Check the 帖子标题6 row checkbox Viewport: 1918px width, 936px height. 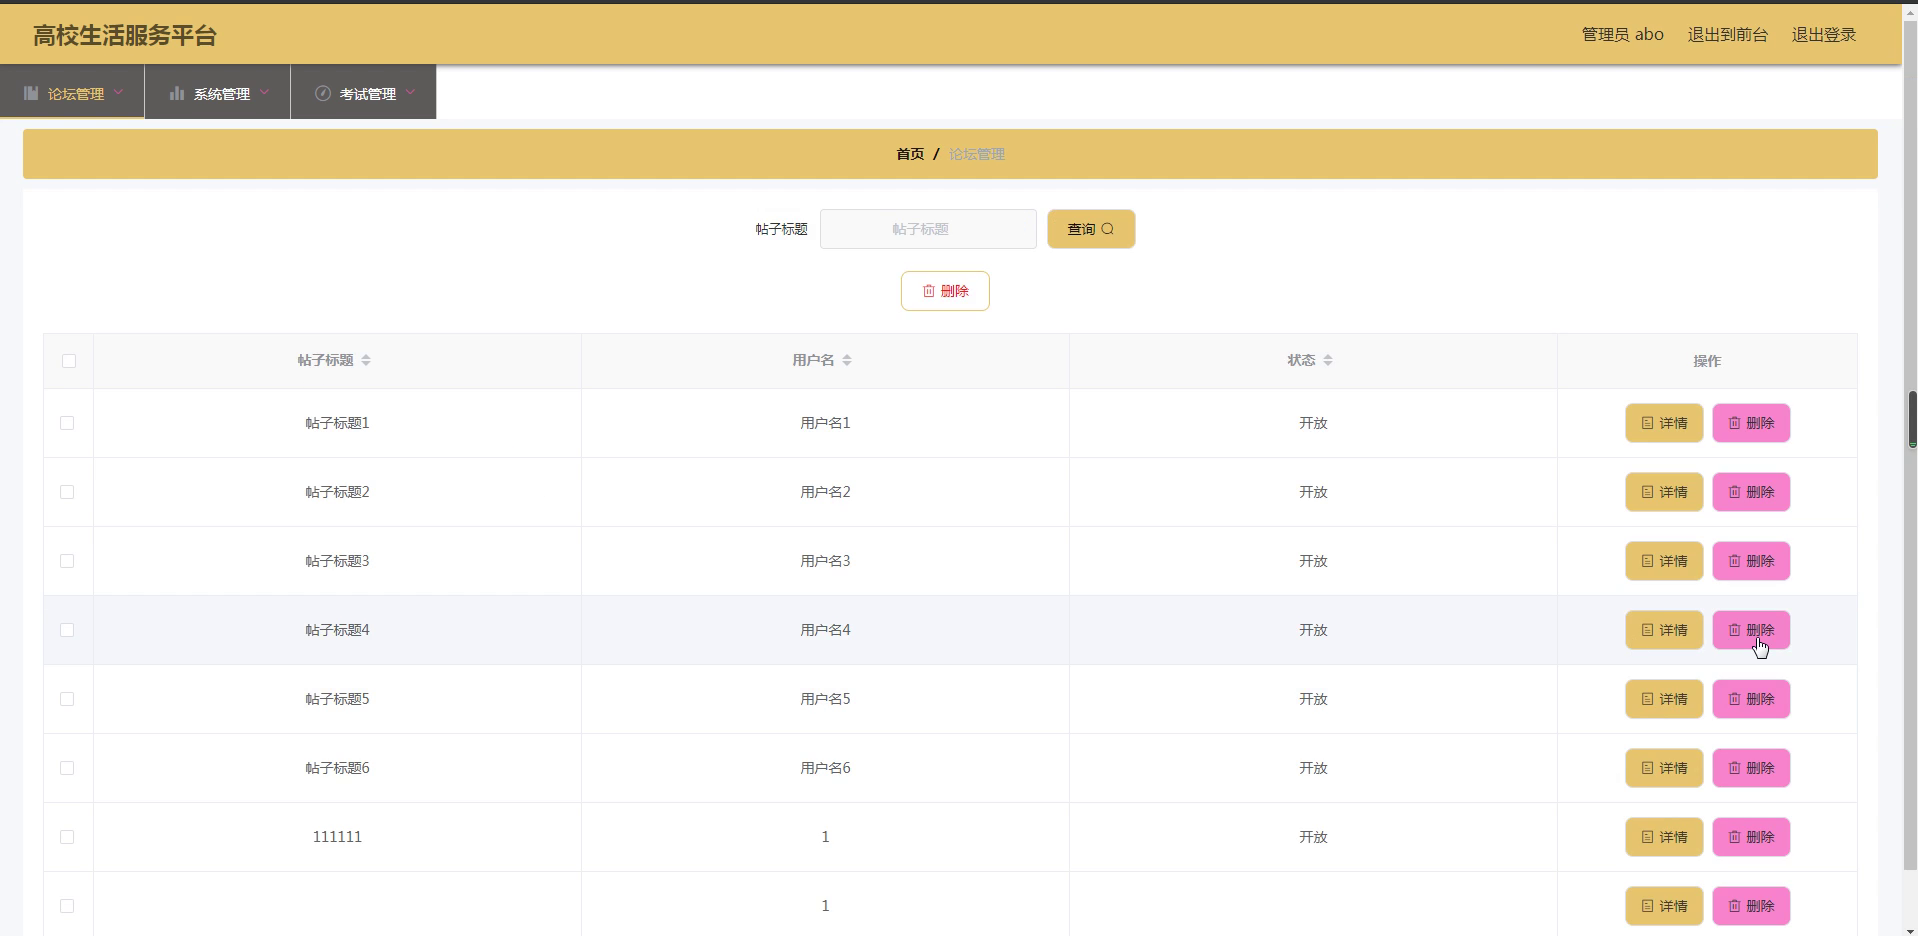(x=67, y=768)
